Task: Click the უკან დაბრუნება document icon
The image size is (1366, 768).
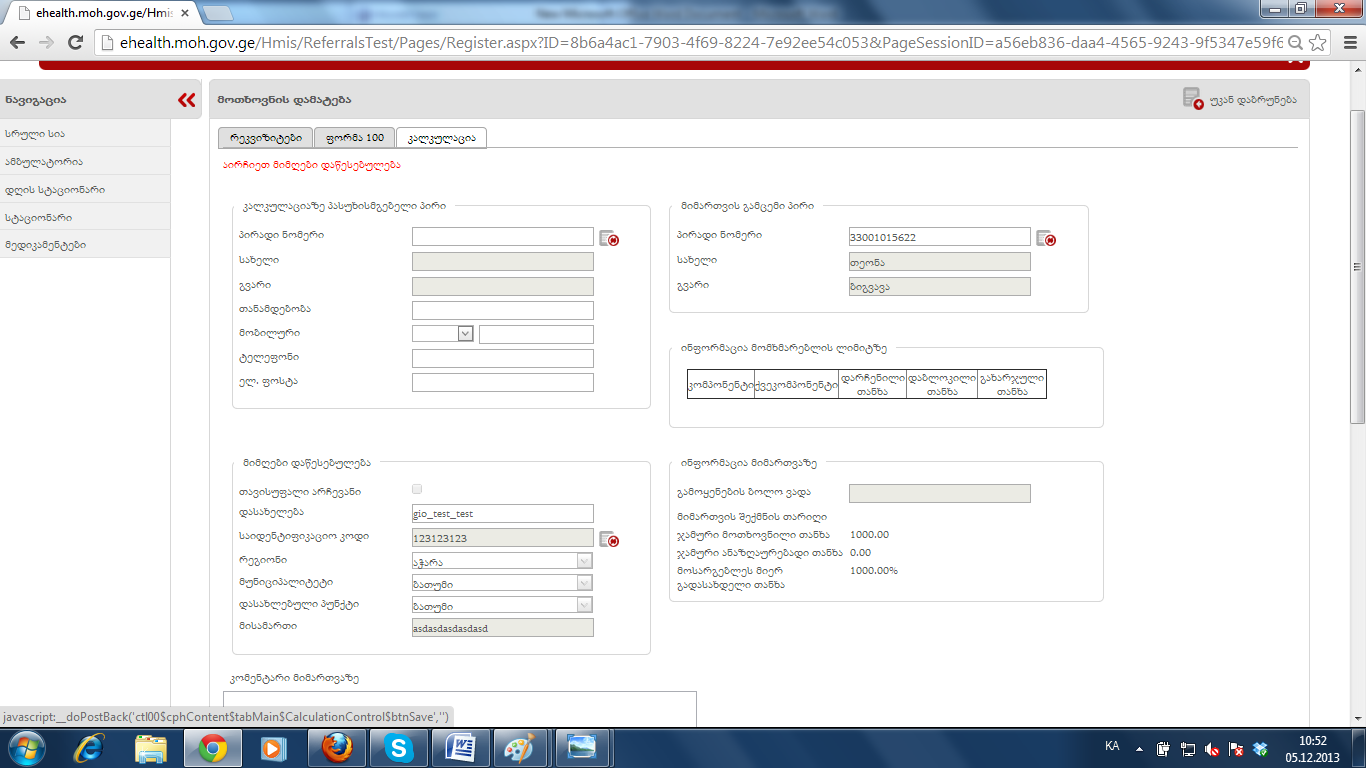Action: [1192, 99]
